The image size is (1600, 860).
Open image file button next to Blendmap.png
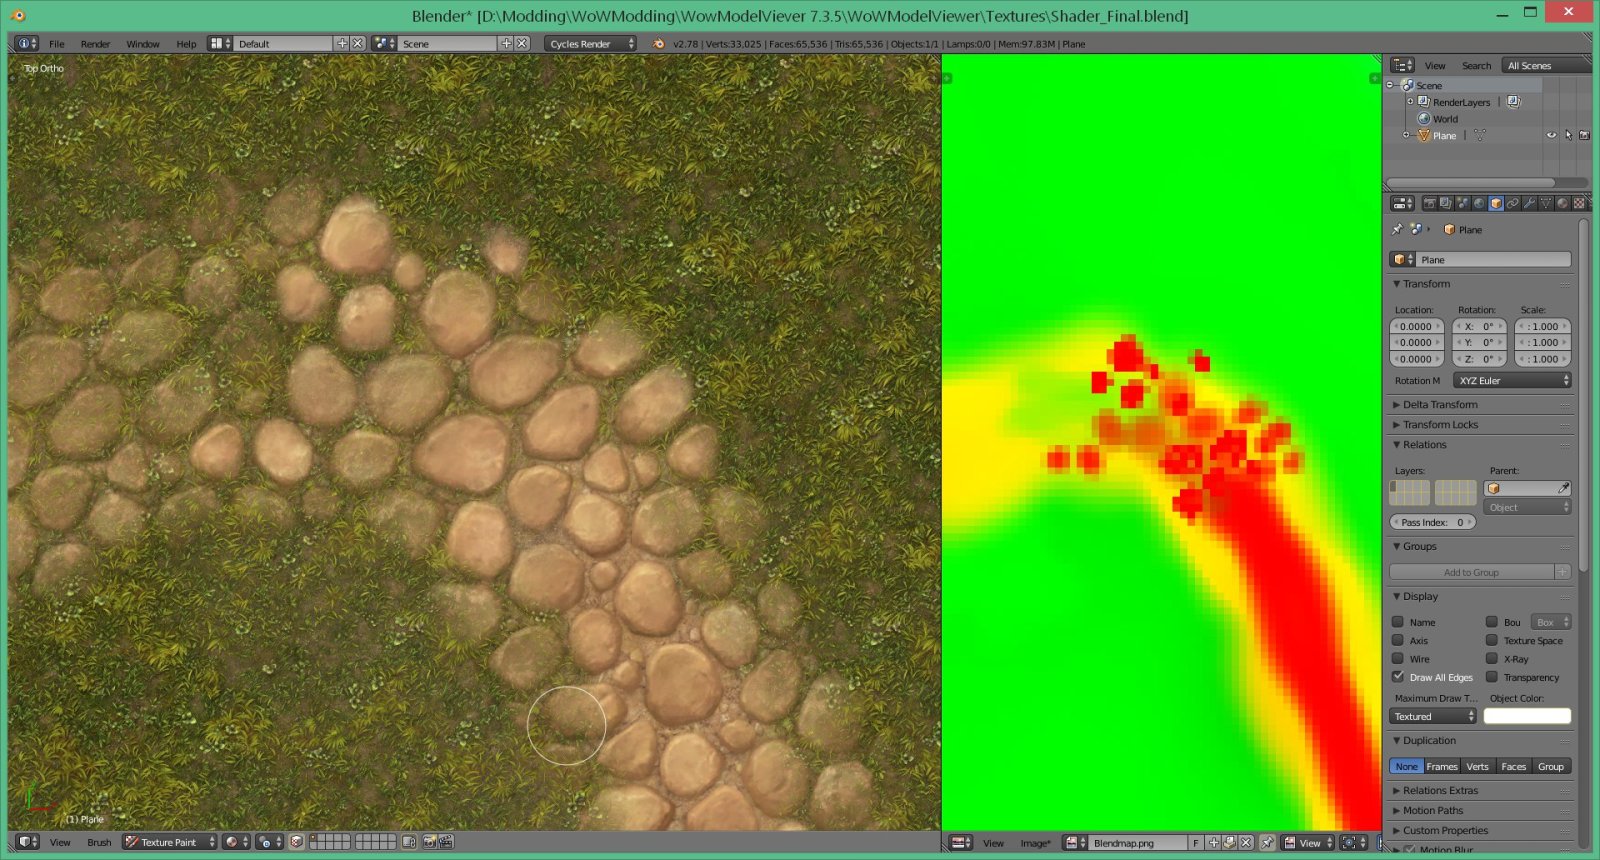(1230, 843)
